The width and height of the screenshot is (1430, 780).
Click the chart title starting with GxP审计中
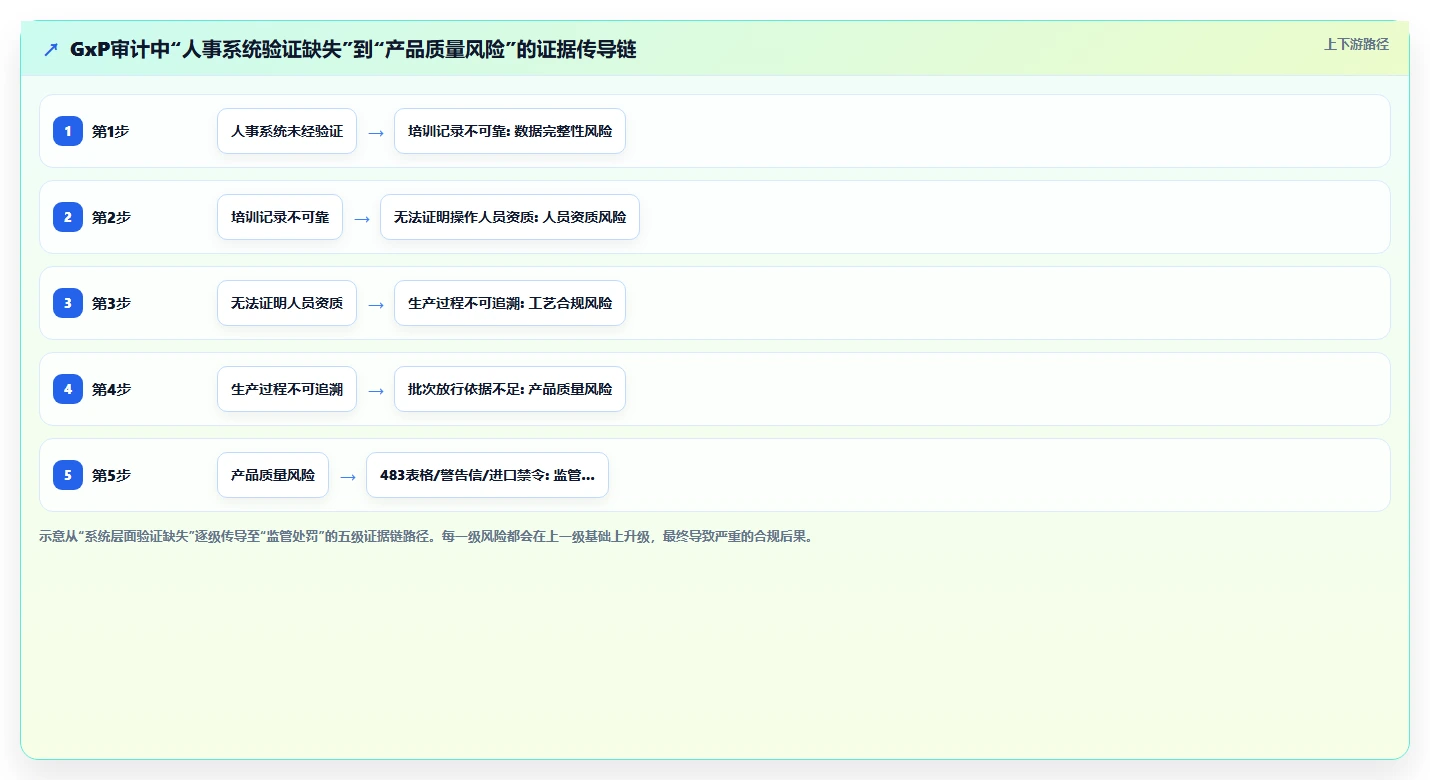(353, 49)
